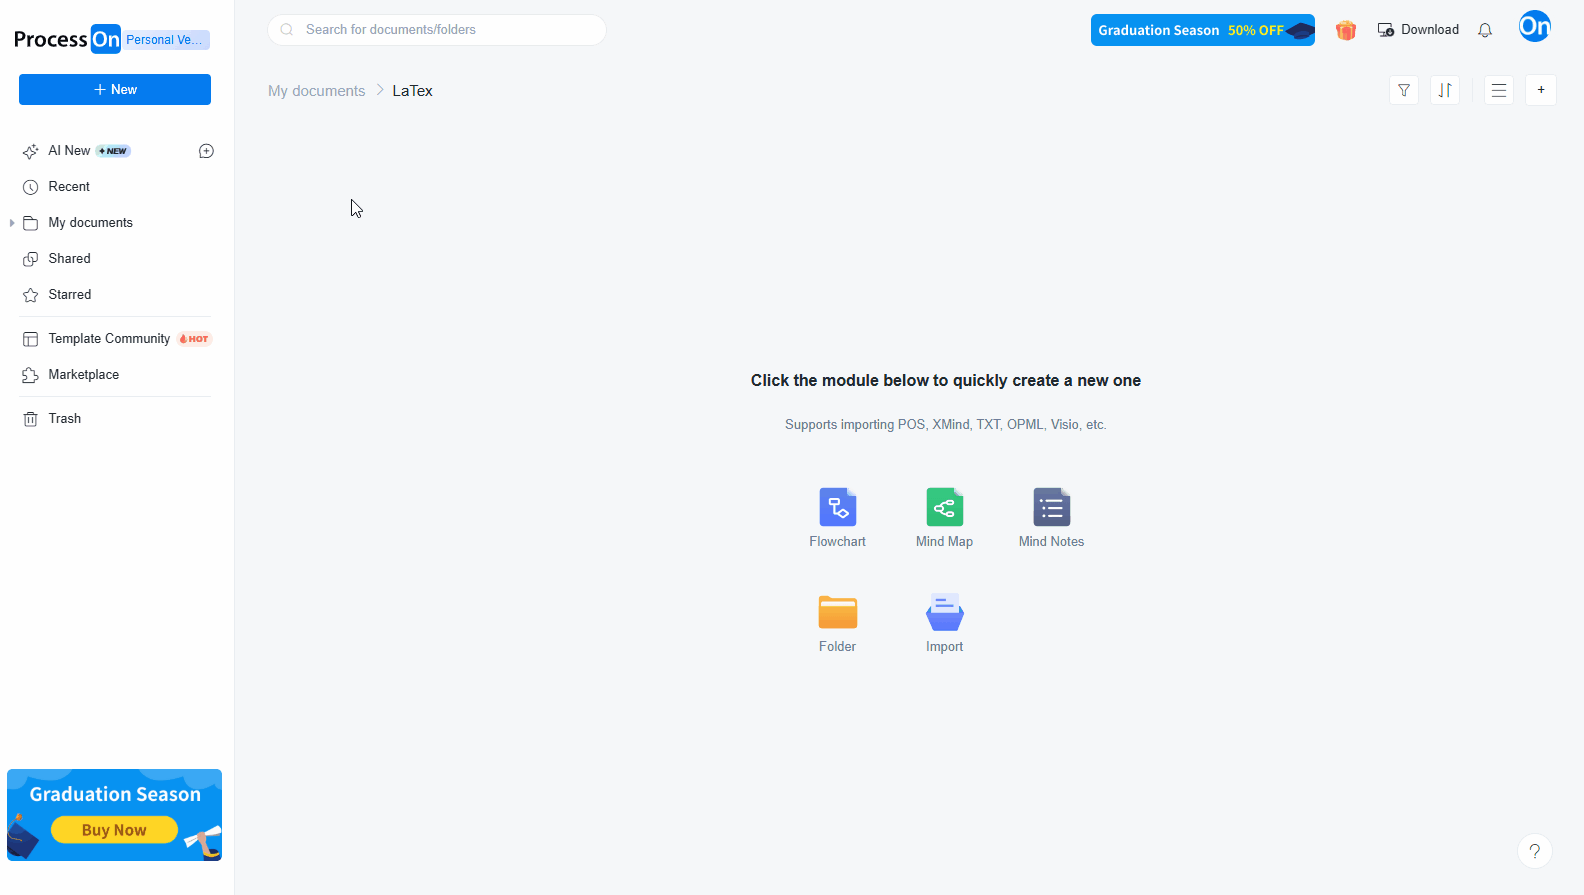This screenshot has height=895, width=1584.
Task: Create a new Mind Map document
Action: [944, 507]
